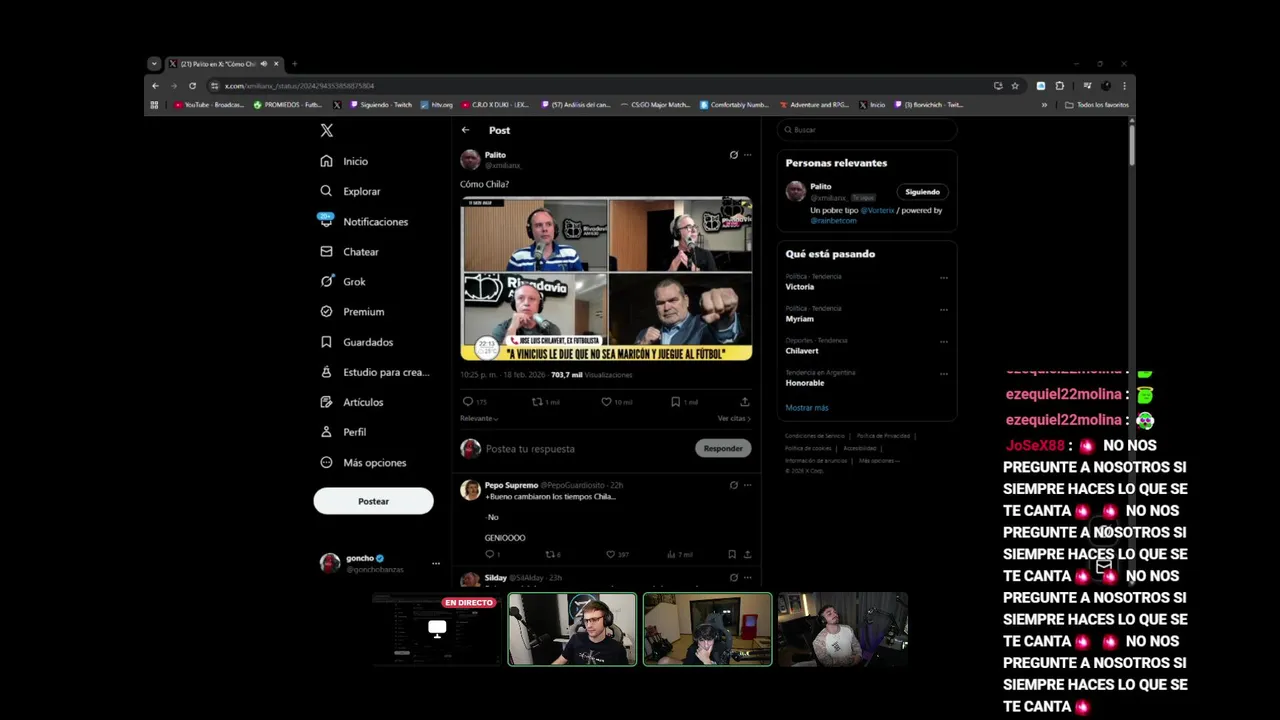Screen dimensions: 1280x720
Task: Open the Chilavert video thumbnail
Action: point(606,278)
